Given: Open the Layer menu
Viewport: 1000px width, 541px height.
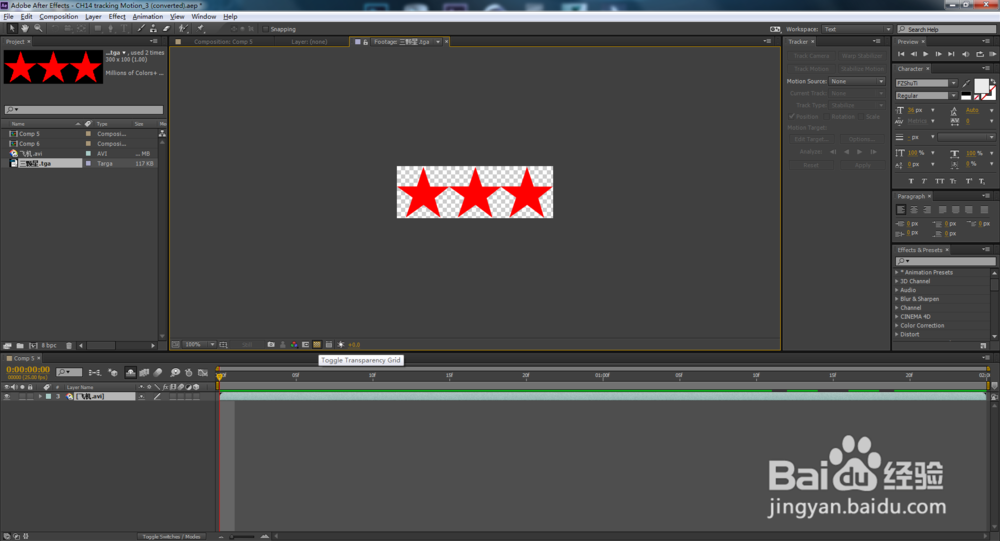Looking at the screenshot, I should coord(93,17).
